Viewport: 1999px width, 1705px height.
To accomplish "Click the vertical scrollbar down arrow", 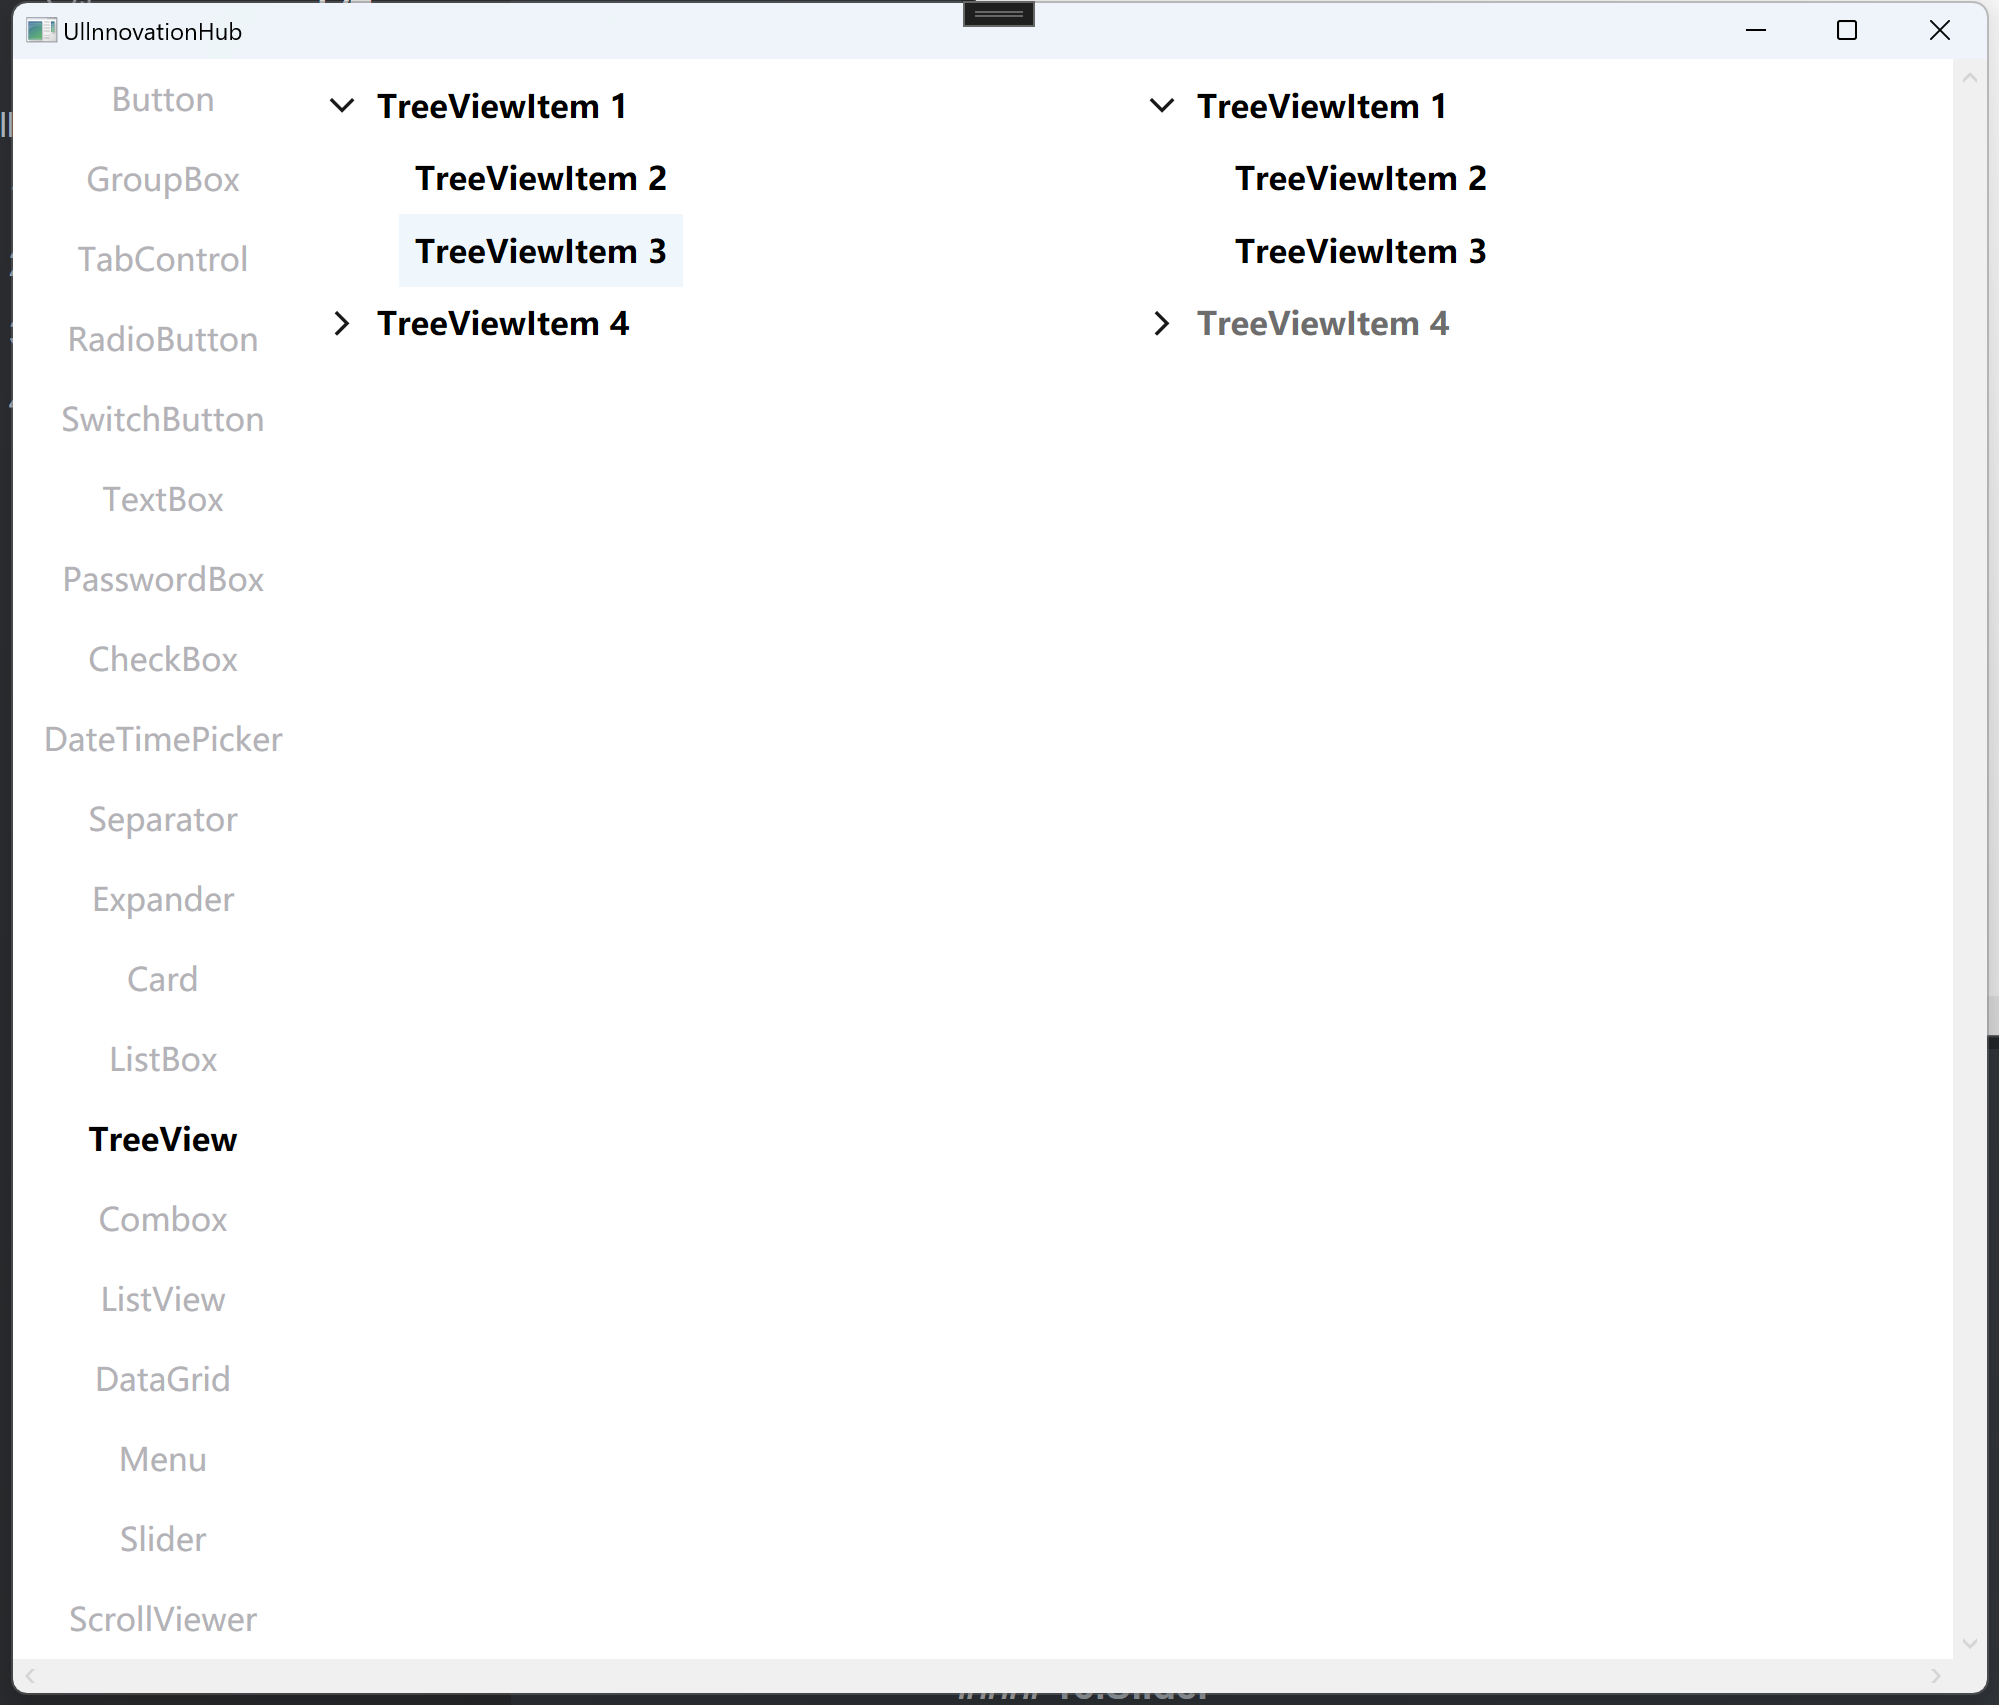I will [1970, 1643].
